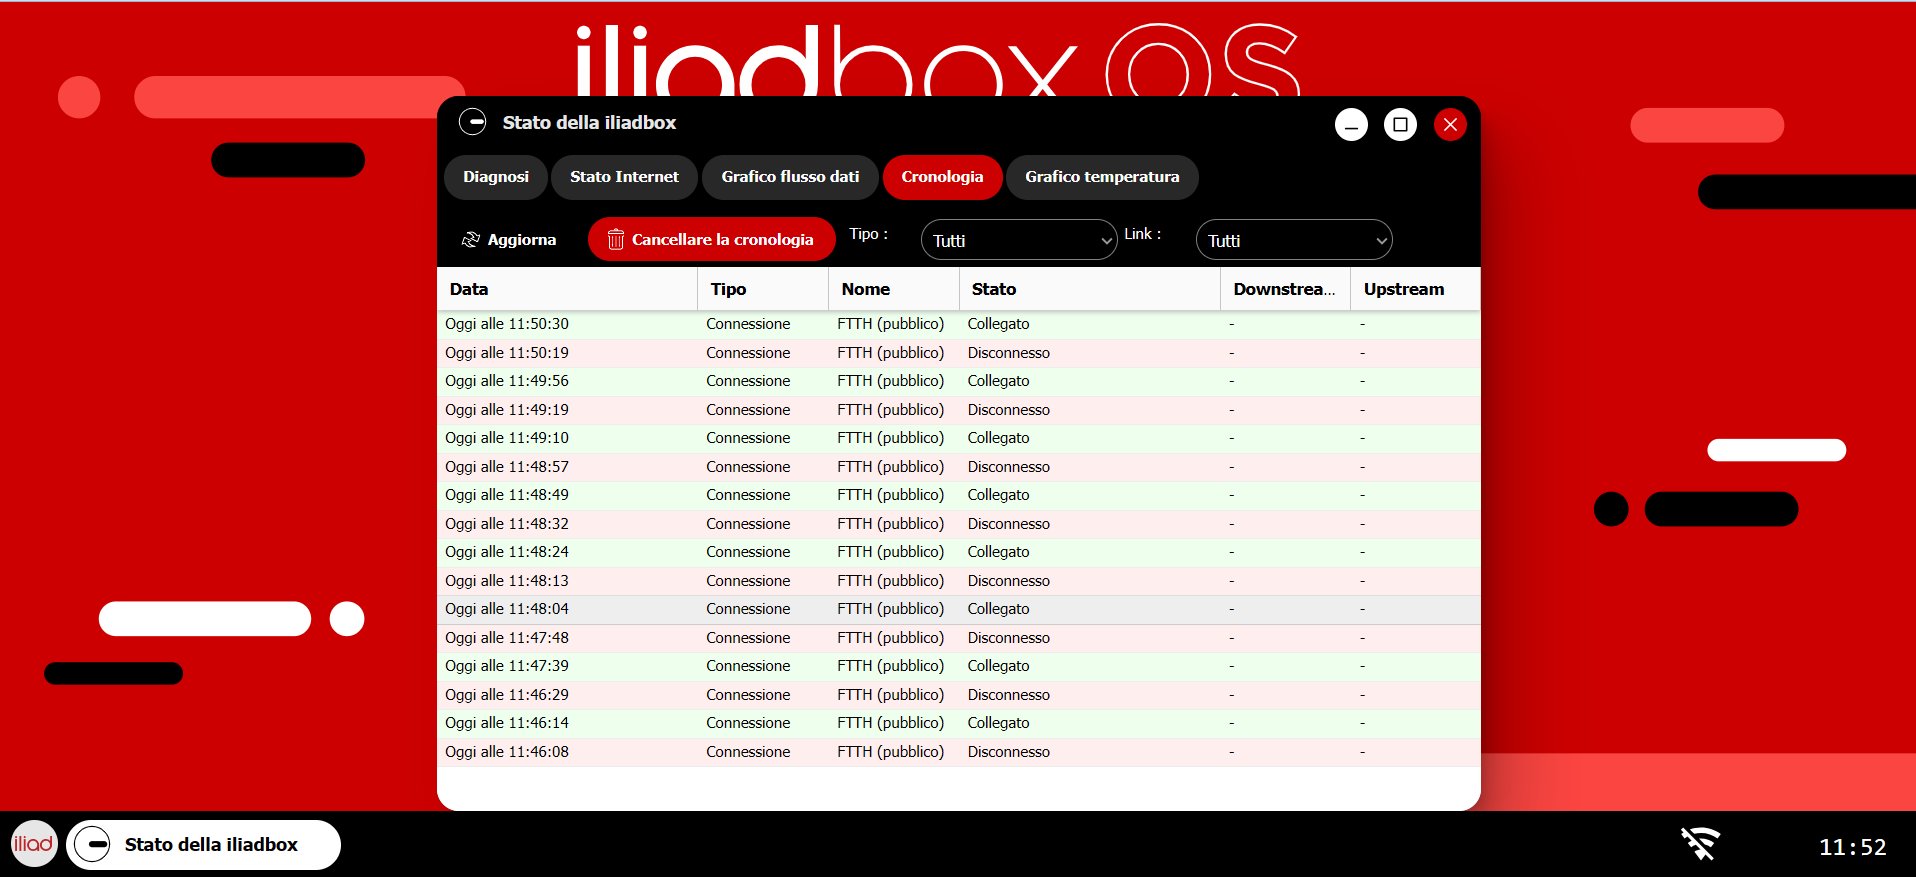Click the window title 'Stato della iliadbox'
This screenshot has height=877, width=1916.
589,123
